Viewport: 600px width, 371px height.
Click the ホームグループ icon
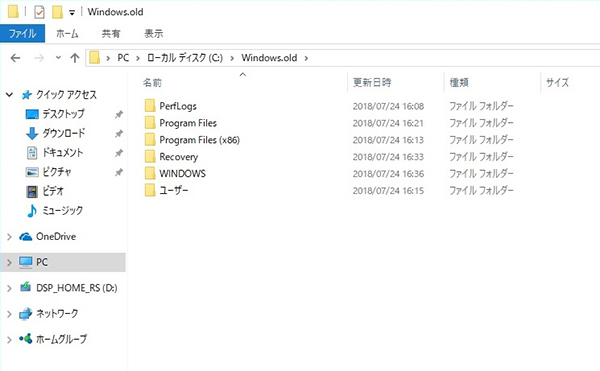tap(26, 338)
